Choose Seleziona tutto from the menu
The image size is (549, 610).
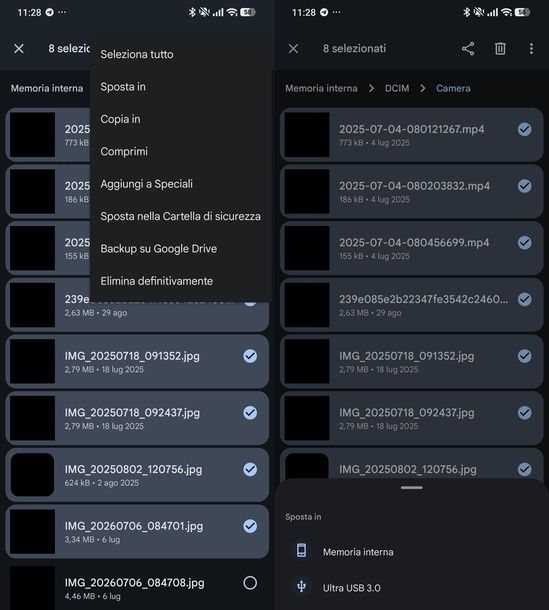pos(137,54)
